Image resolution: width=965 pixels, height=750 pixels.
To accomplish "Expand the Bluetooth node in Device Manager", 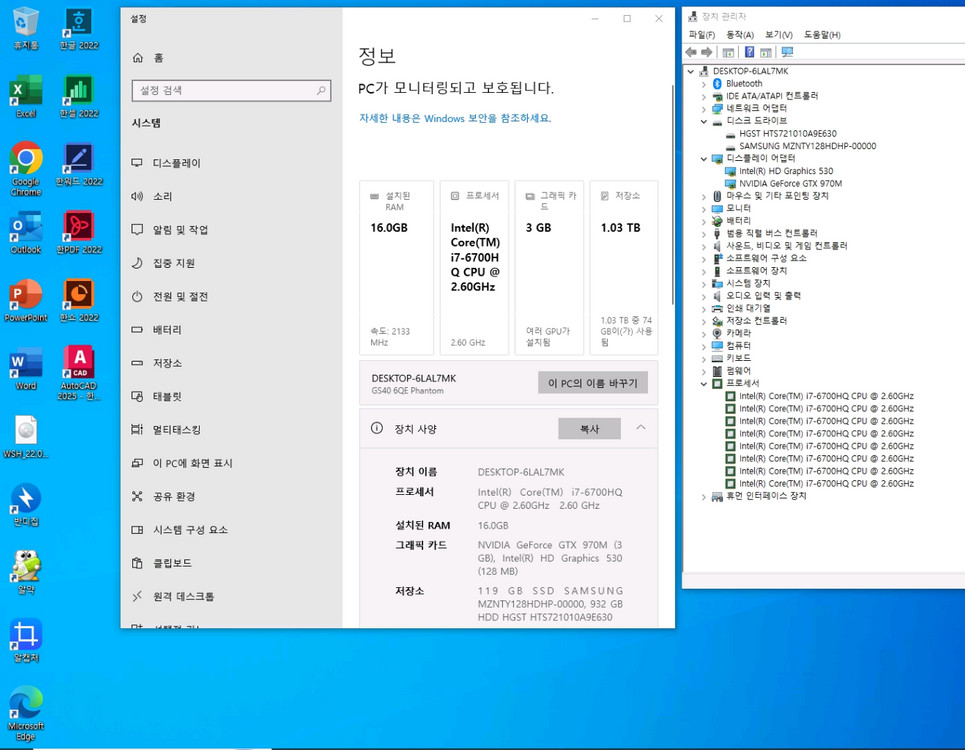I will pyautogui.click(x=703, y=84).
